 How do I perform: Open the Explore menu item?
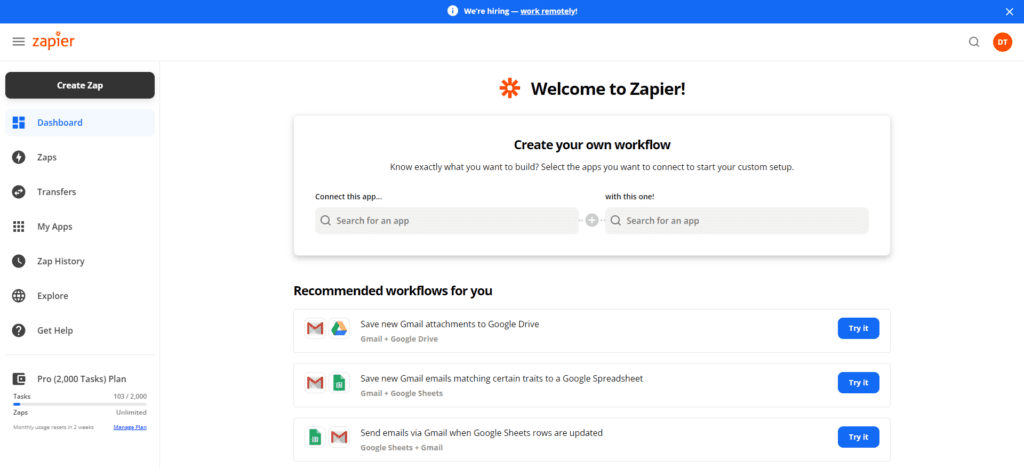(53, 296)
